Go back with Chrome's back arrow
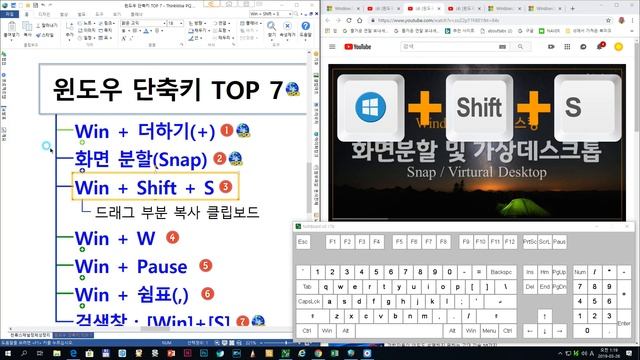The height and width of the screenshot is (360, 640). click(x=328, y=20)
